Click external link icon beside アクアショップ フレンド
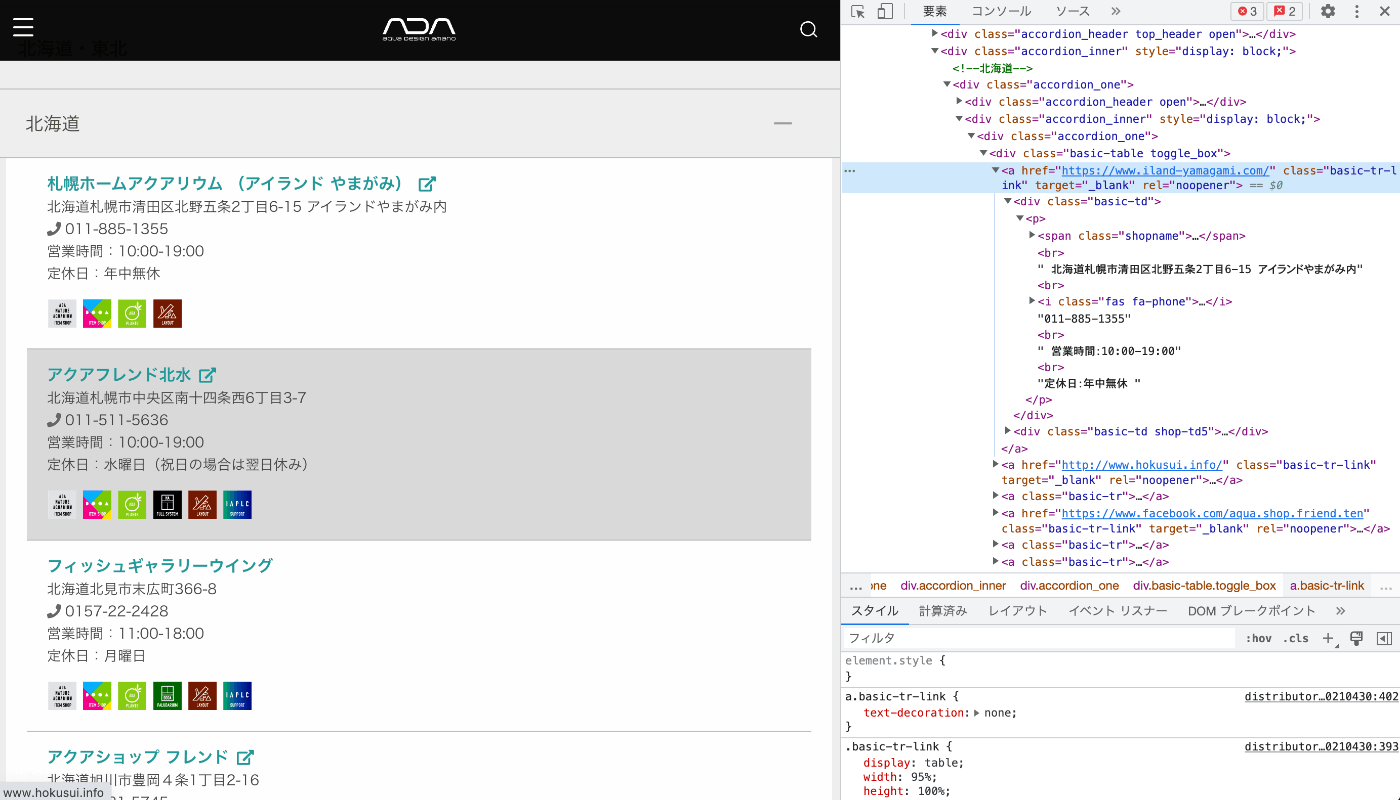The image size is (1400, 800). [x=245, y=757]
